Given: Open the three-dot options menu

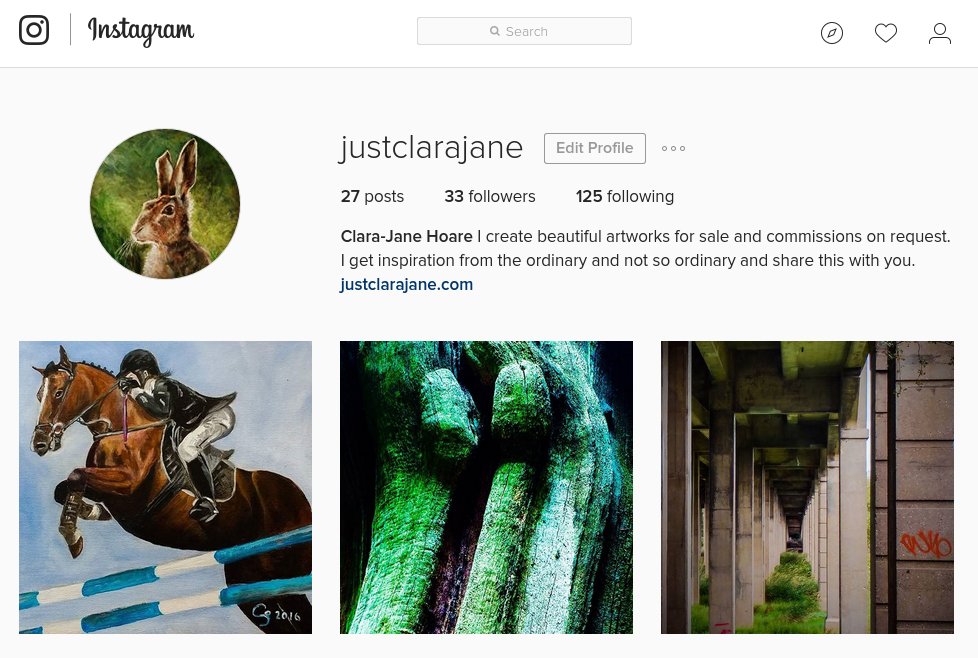Looking at the screenshot, I should point(674,148).
